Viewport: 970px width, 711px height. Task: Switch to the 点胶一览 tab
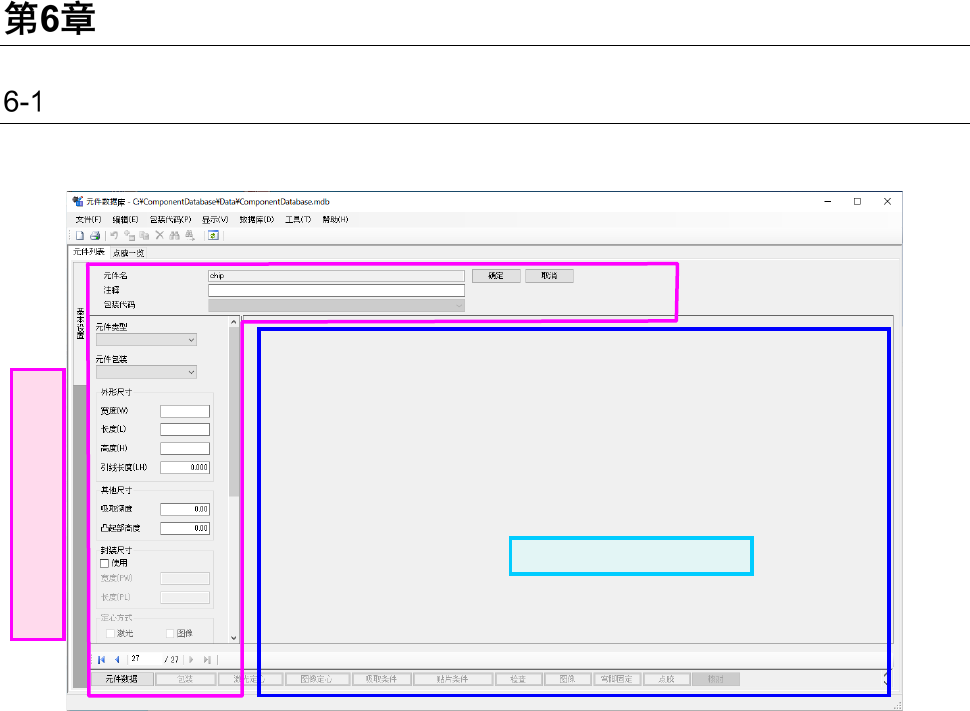128,253
